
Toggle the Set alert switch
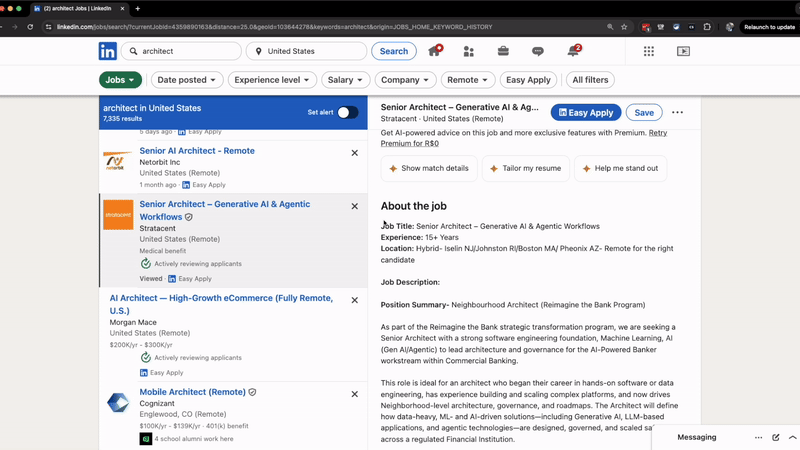point(348,112)
